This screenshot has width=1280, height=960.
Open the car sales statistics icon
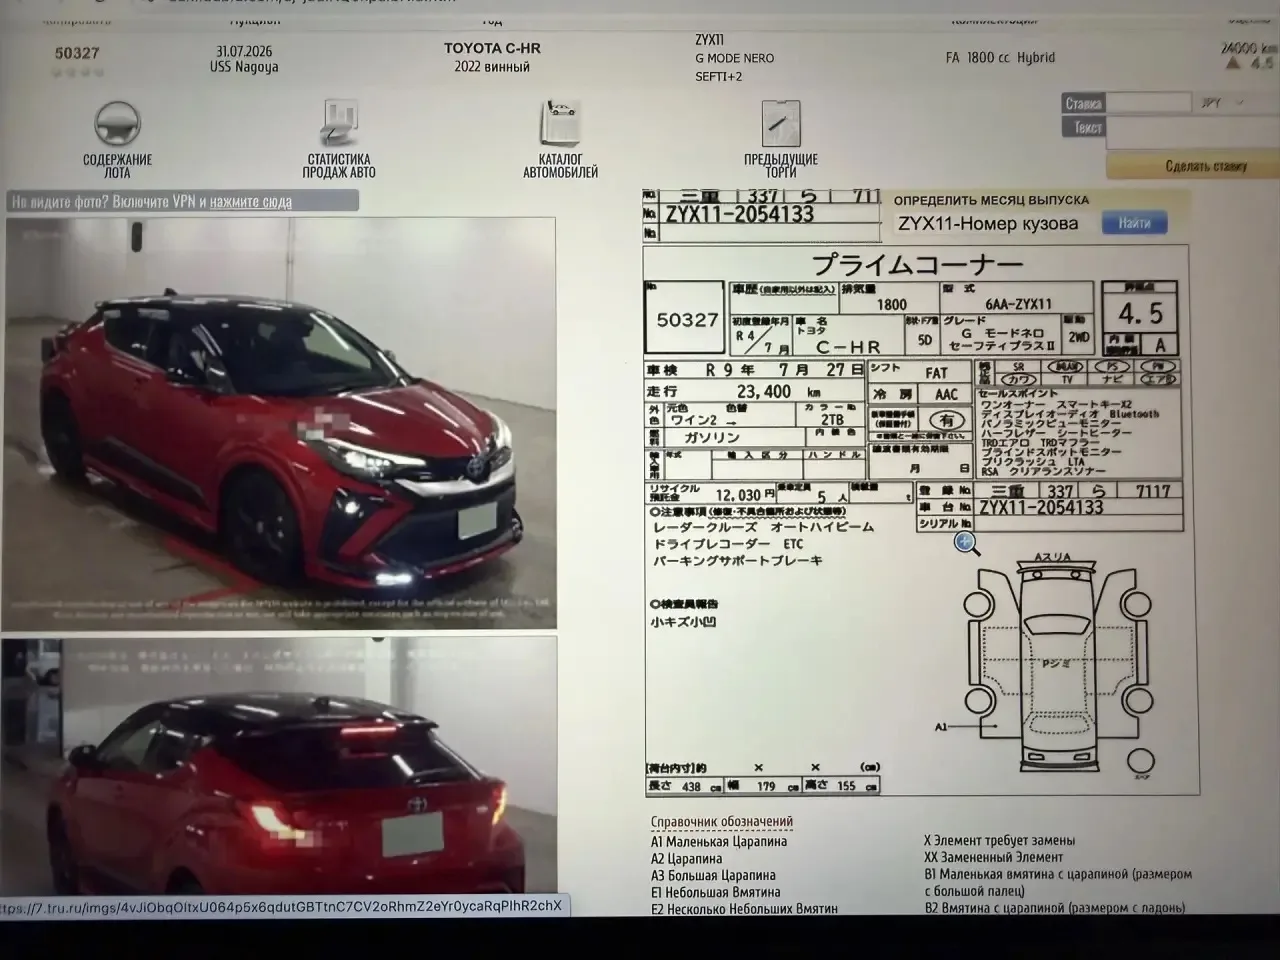click(340, 124)
